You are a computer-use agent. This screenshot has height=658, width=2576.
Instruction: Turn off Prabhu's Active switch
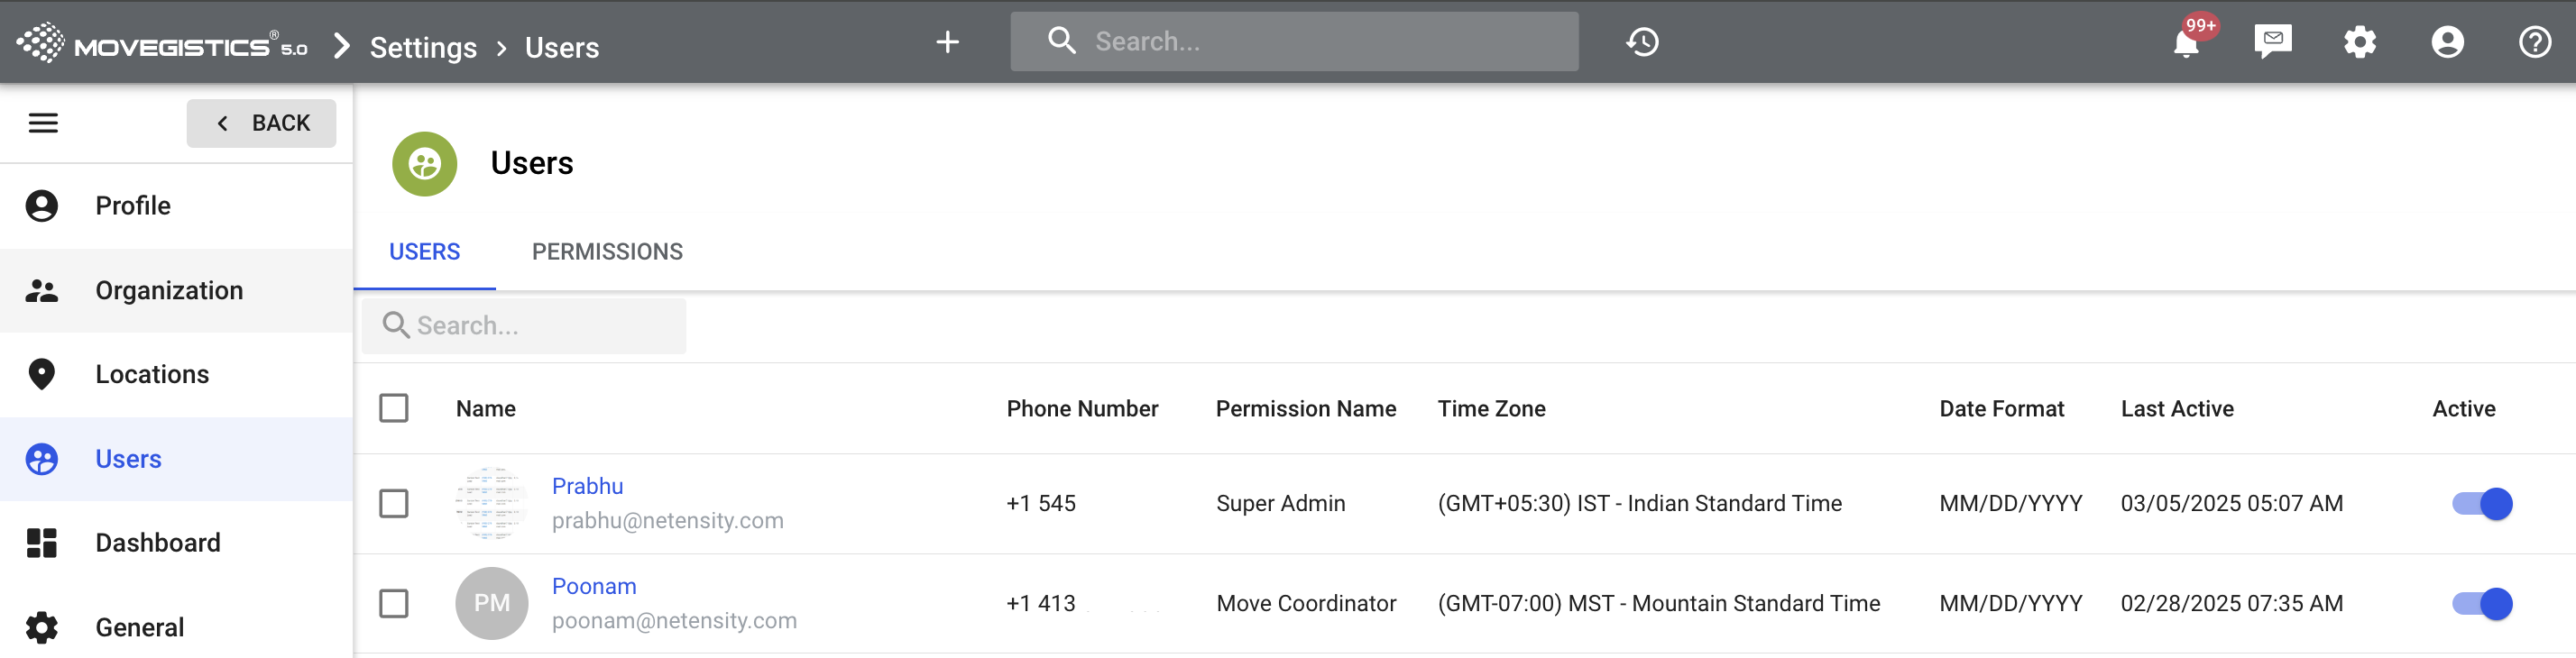point(2482,503)
